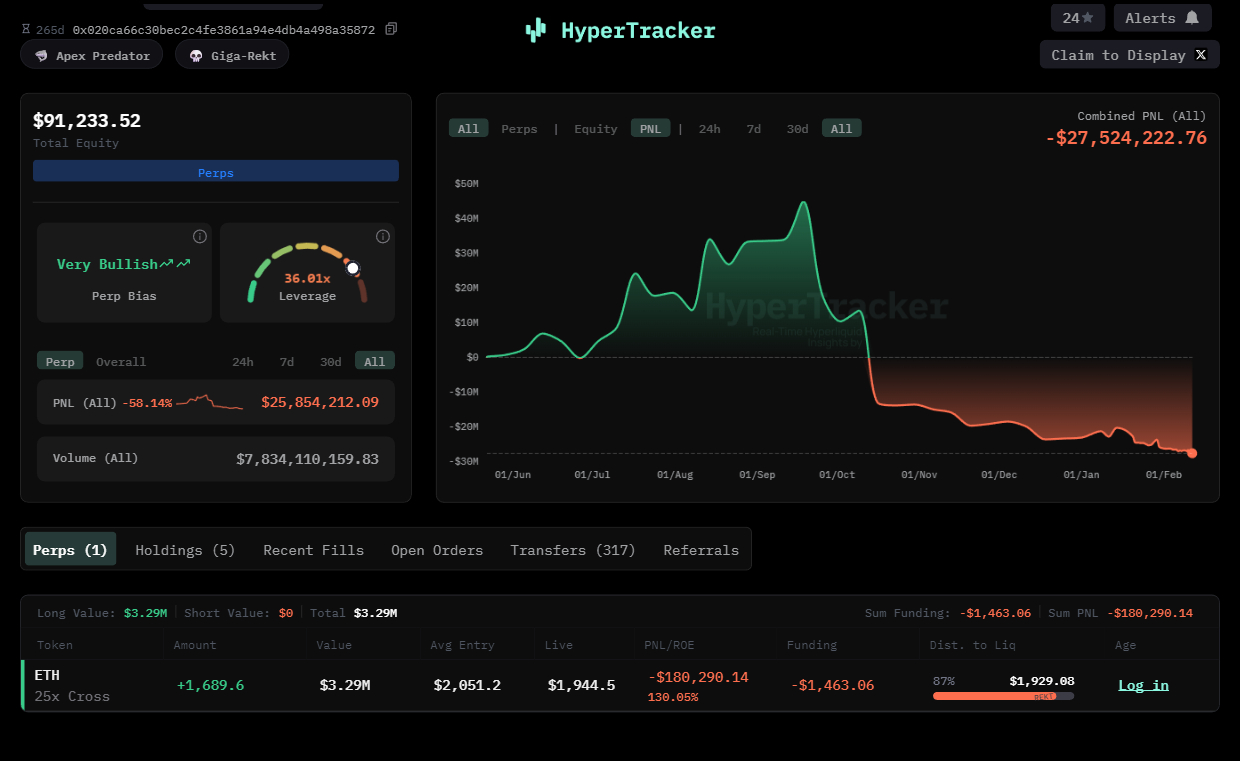The width and height of the screenshot is (1240, 761).
Task: Copy the wallet address using copy icon
Action: [x=391, y=29]
